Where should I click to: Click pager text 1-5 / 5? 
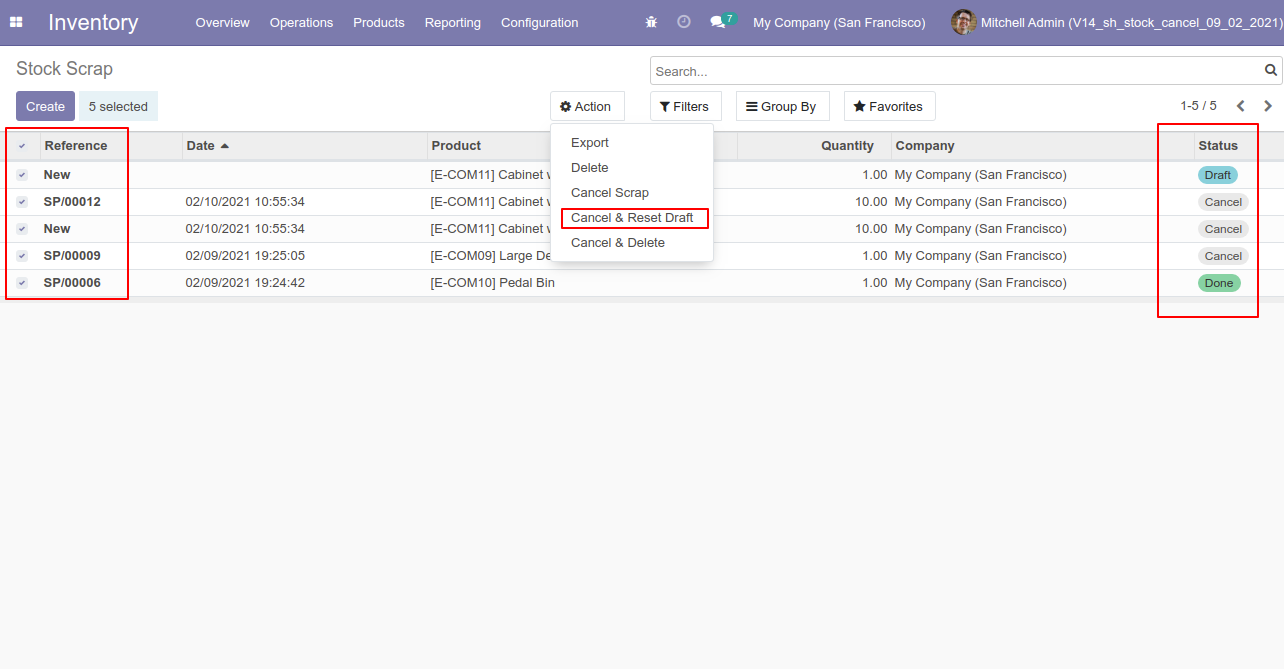click(x=1198, y=106)
